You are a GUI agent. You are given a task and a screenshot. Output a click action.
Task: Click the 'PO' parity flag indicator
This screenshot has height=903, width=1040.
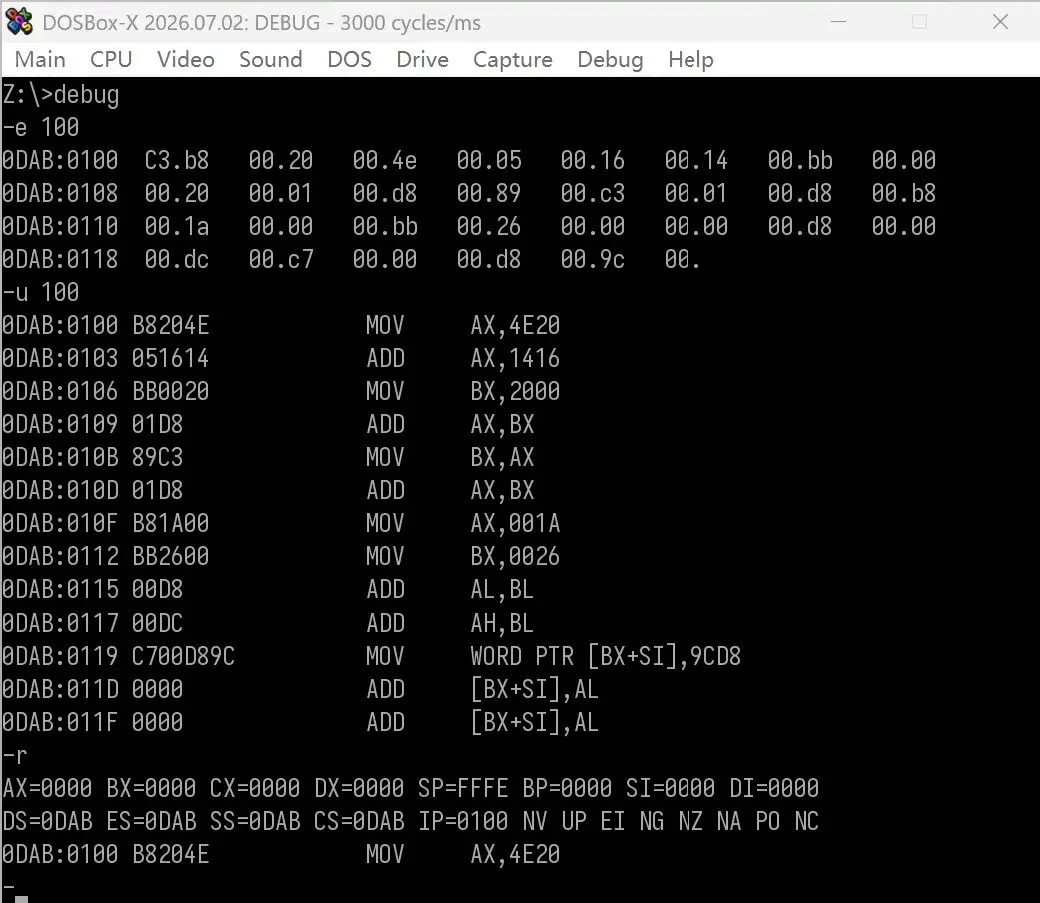pos(767,821)
